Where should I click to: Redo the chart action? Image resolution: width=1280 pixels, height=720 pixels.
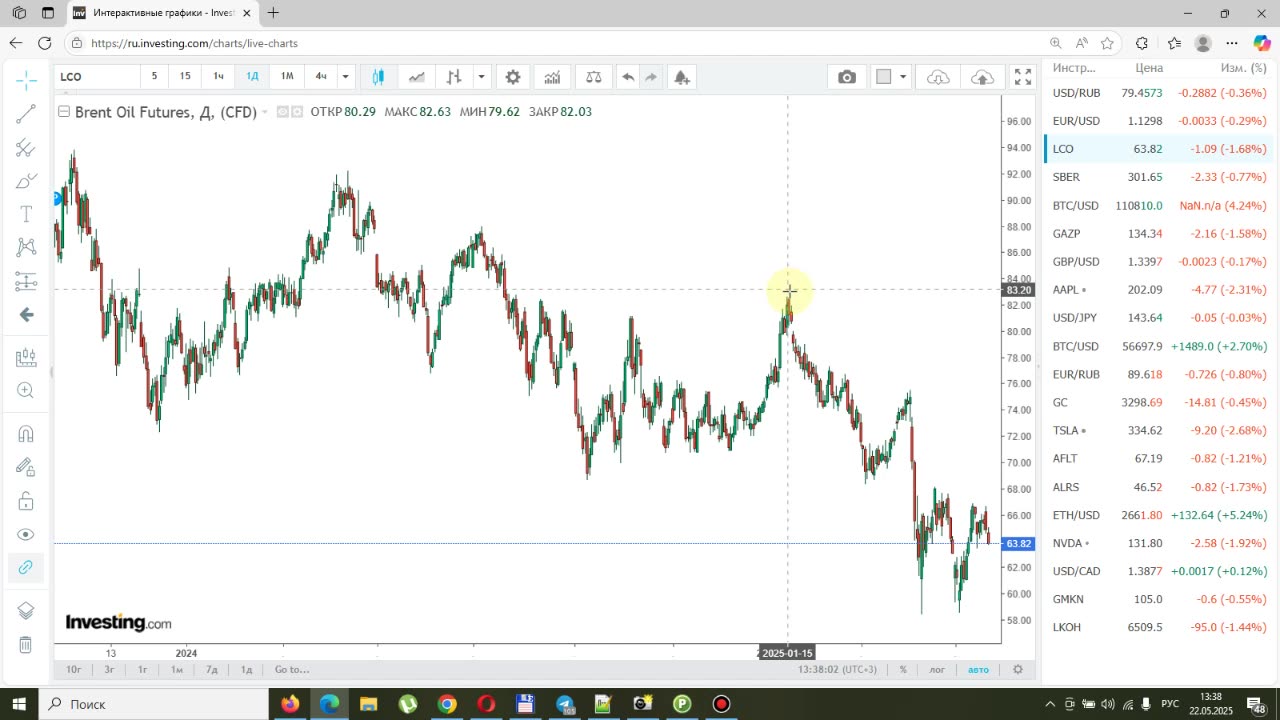pos(651,77)
